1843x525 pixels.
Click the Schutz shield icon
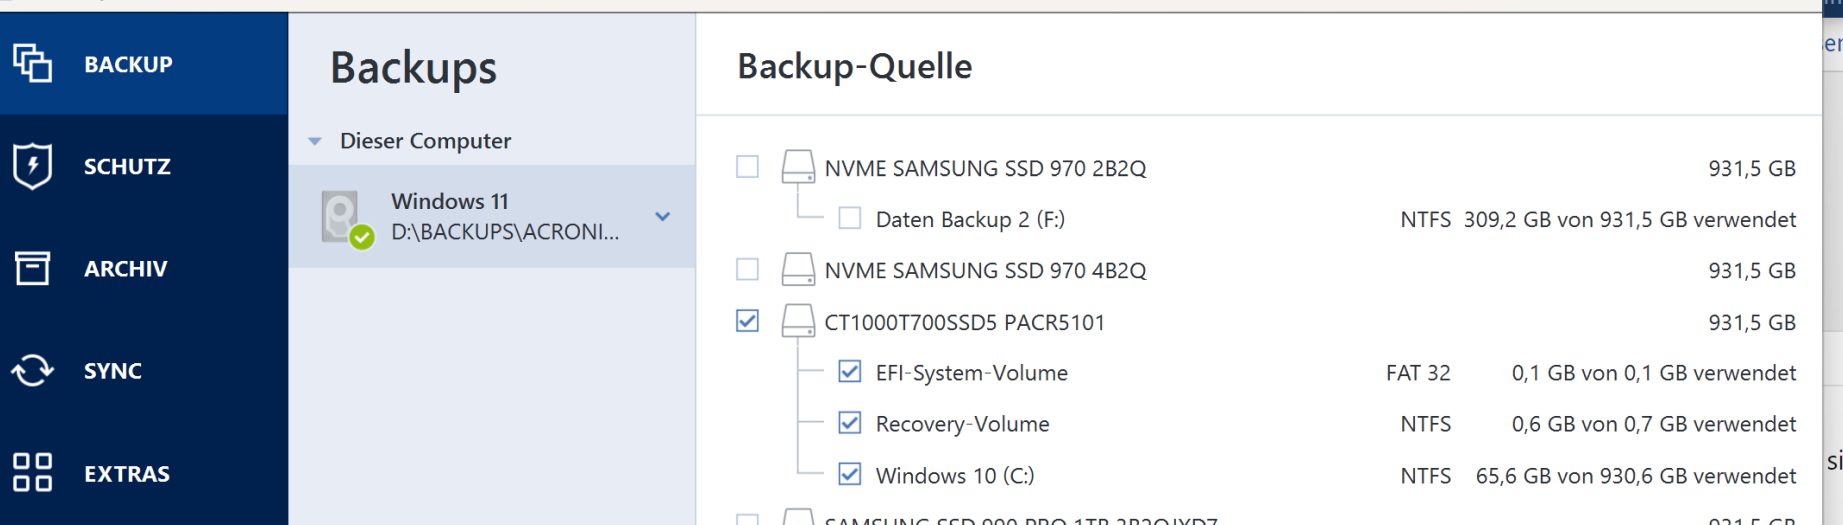33,166
